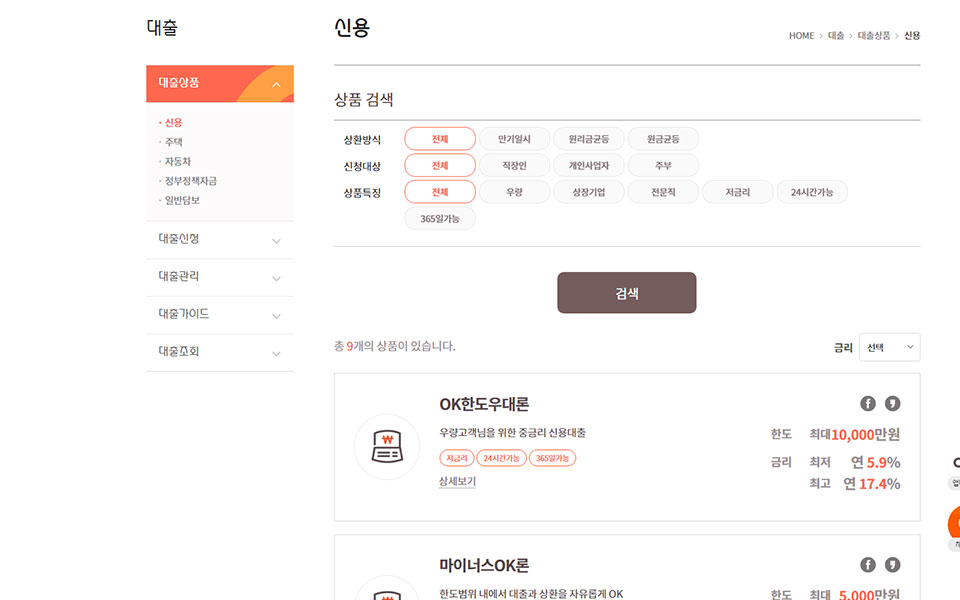Viewport: 960px width, 600px height.
Task: Share 마이너스OK론 via KakaoTalk icon
Action: click(x=892, y=565)
